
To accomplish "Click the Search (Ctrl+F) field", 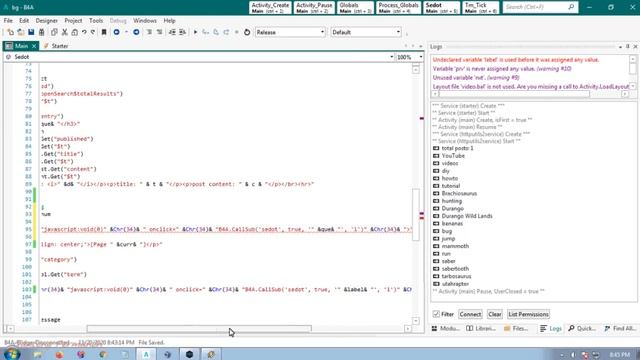I will (540, 7).
